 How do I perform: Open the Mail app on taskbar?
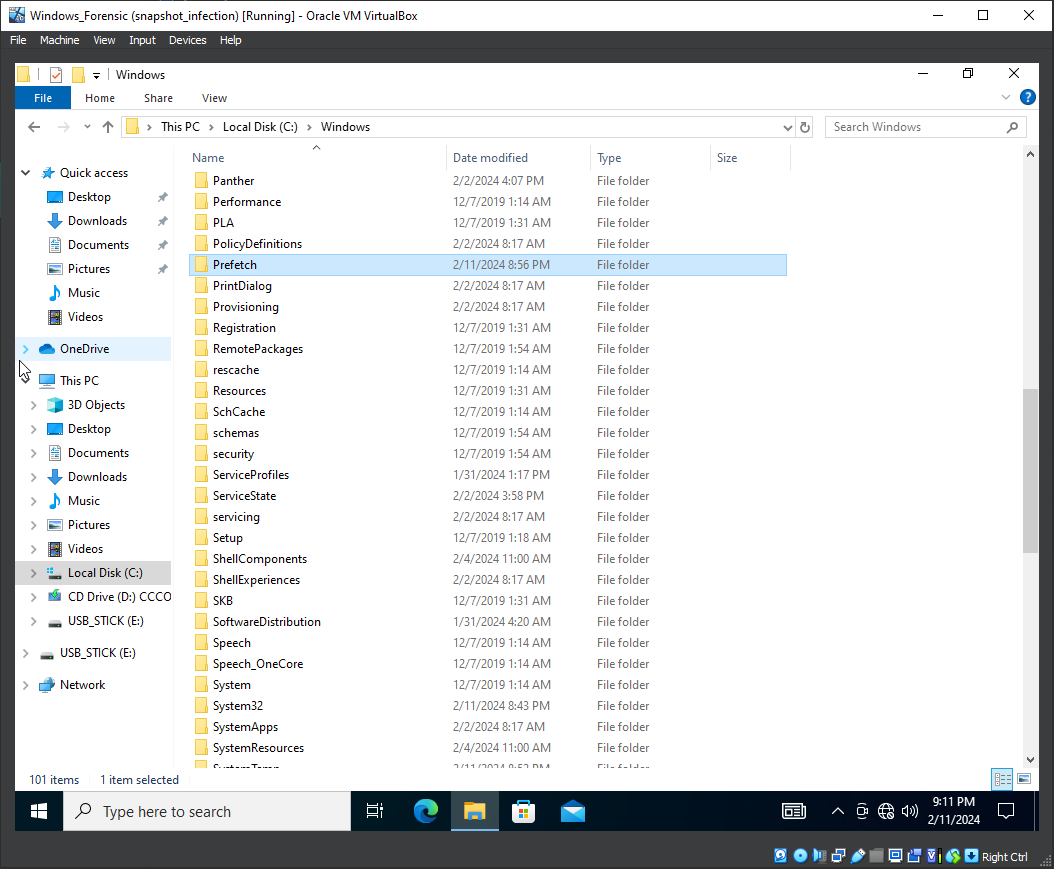(x=572, y=811)
